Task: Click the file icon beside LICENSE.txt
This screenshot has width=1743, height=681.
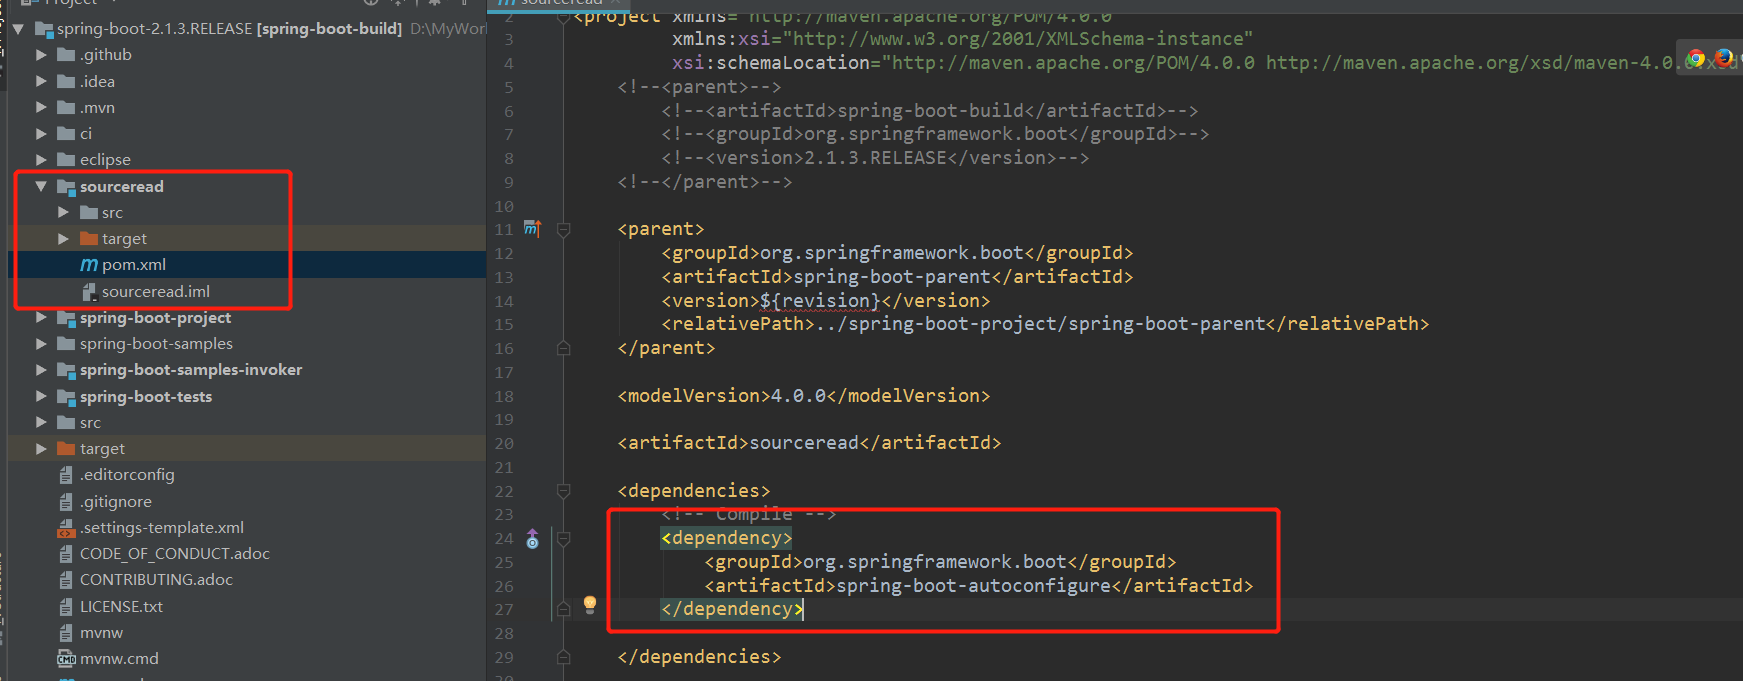Action: (66, 607)
